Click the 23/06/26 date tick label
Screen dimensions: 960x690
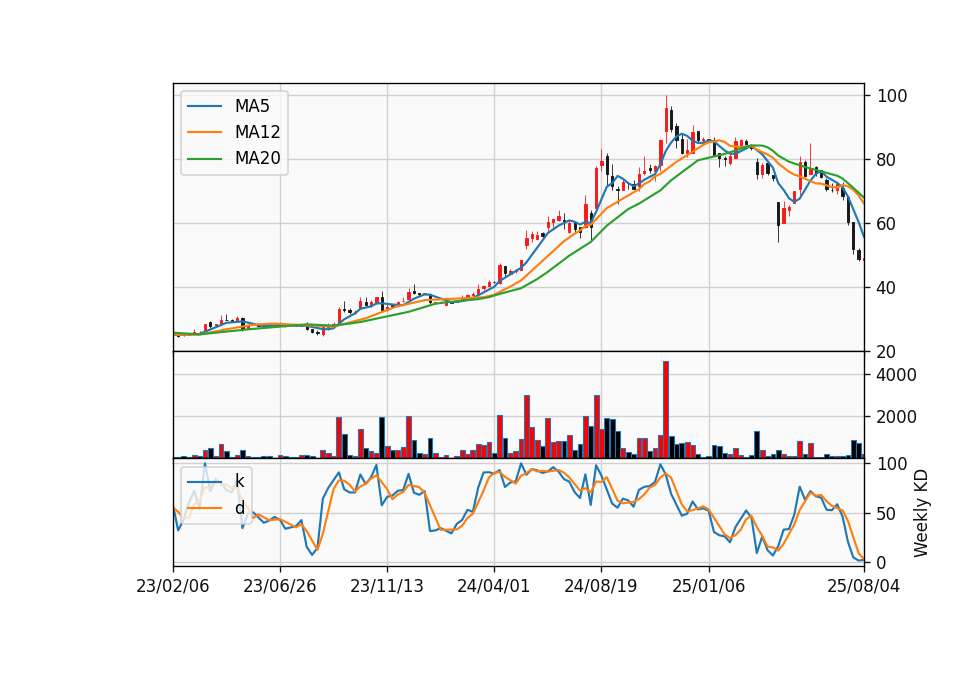coord(280,586)
